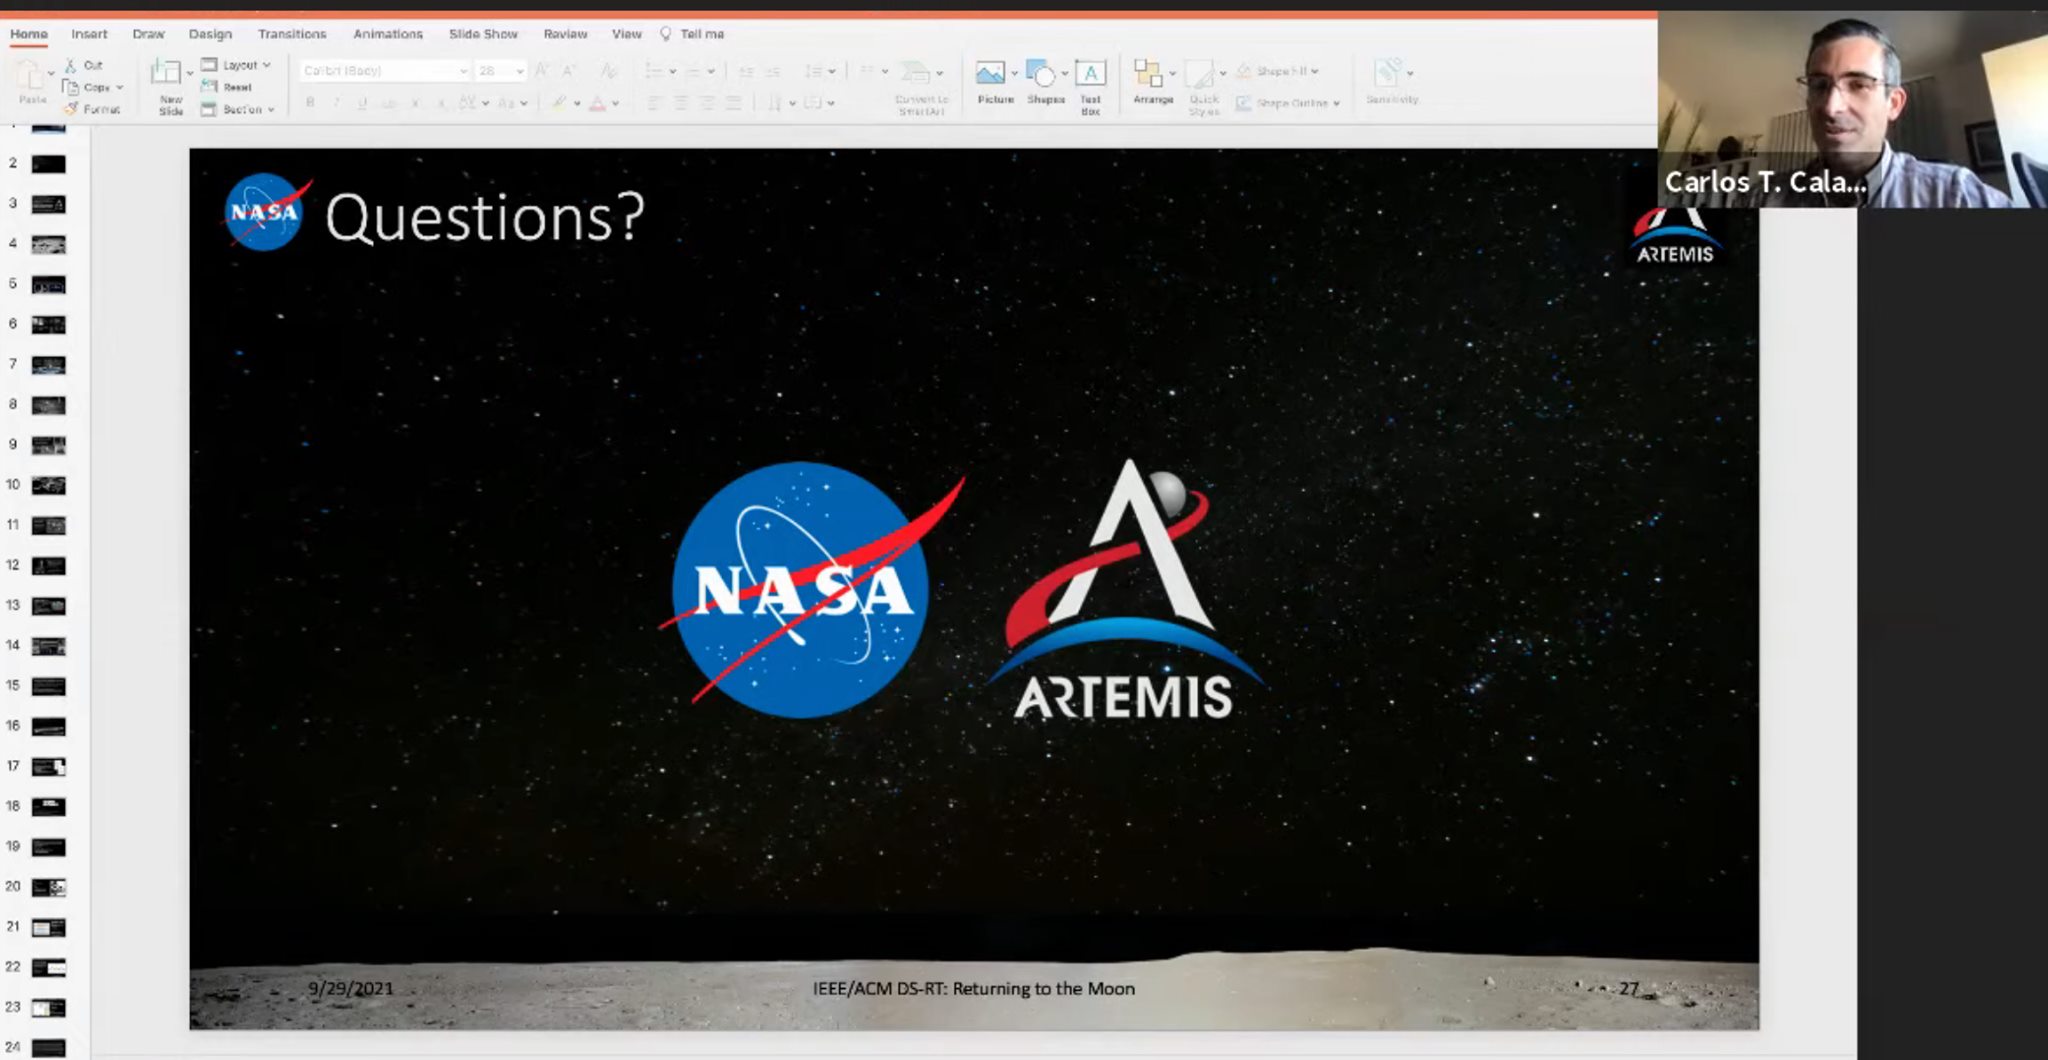2048x1060 pixels.
Task: Select the Animations tab
Action: point(388,34)
